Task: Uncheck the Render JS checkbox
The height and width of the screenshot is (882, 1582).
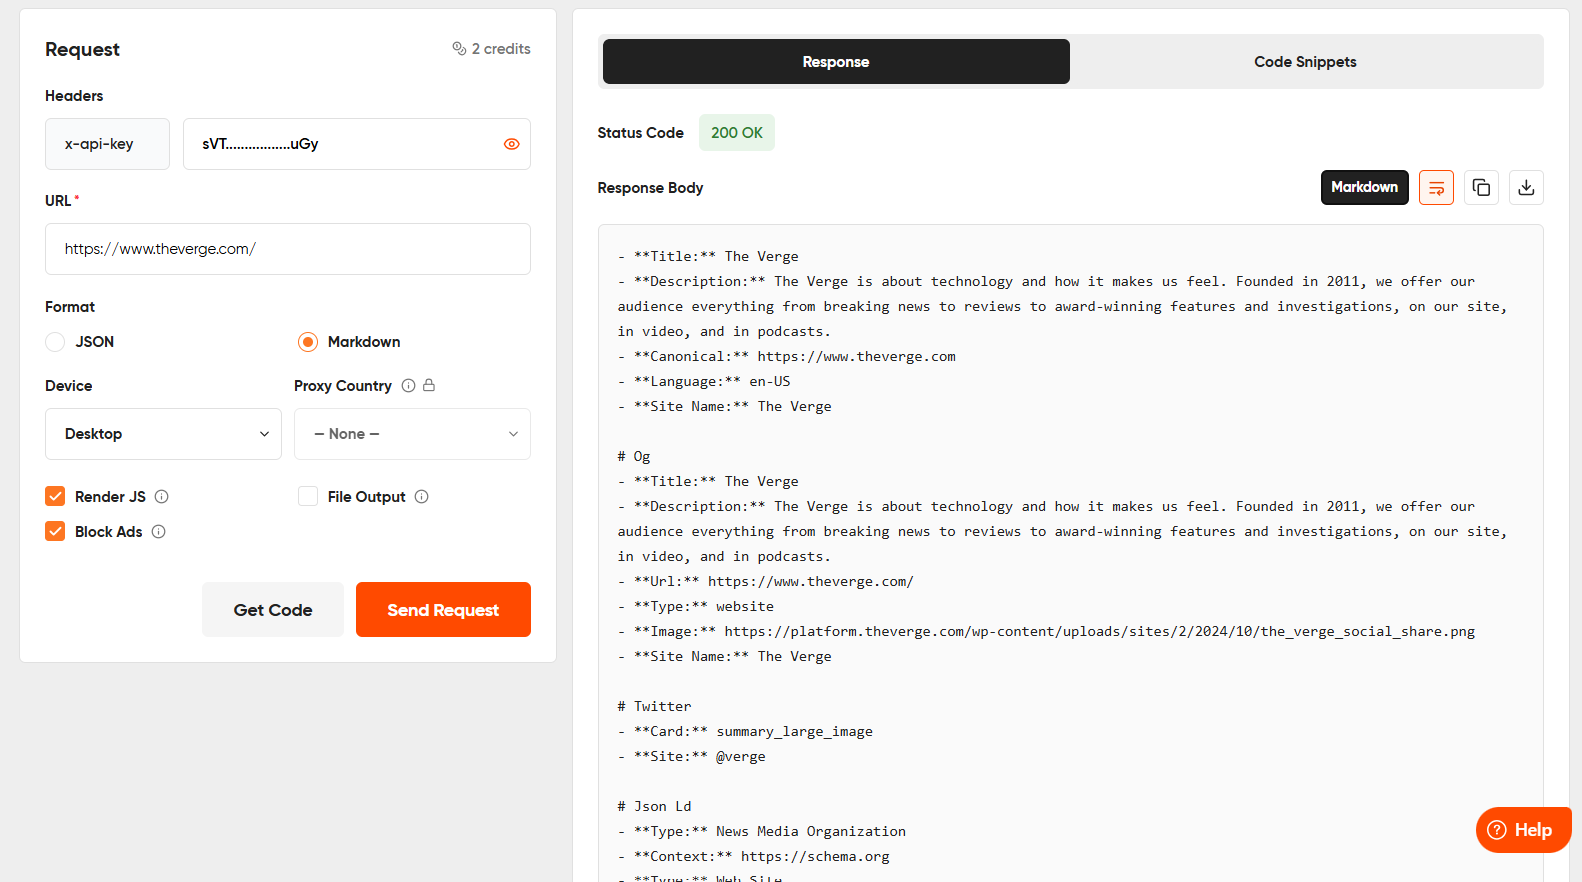Action: coord(55,496)
